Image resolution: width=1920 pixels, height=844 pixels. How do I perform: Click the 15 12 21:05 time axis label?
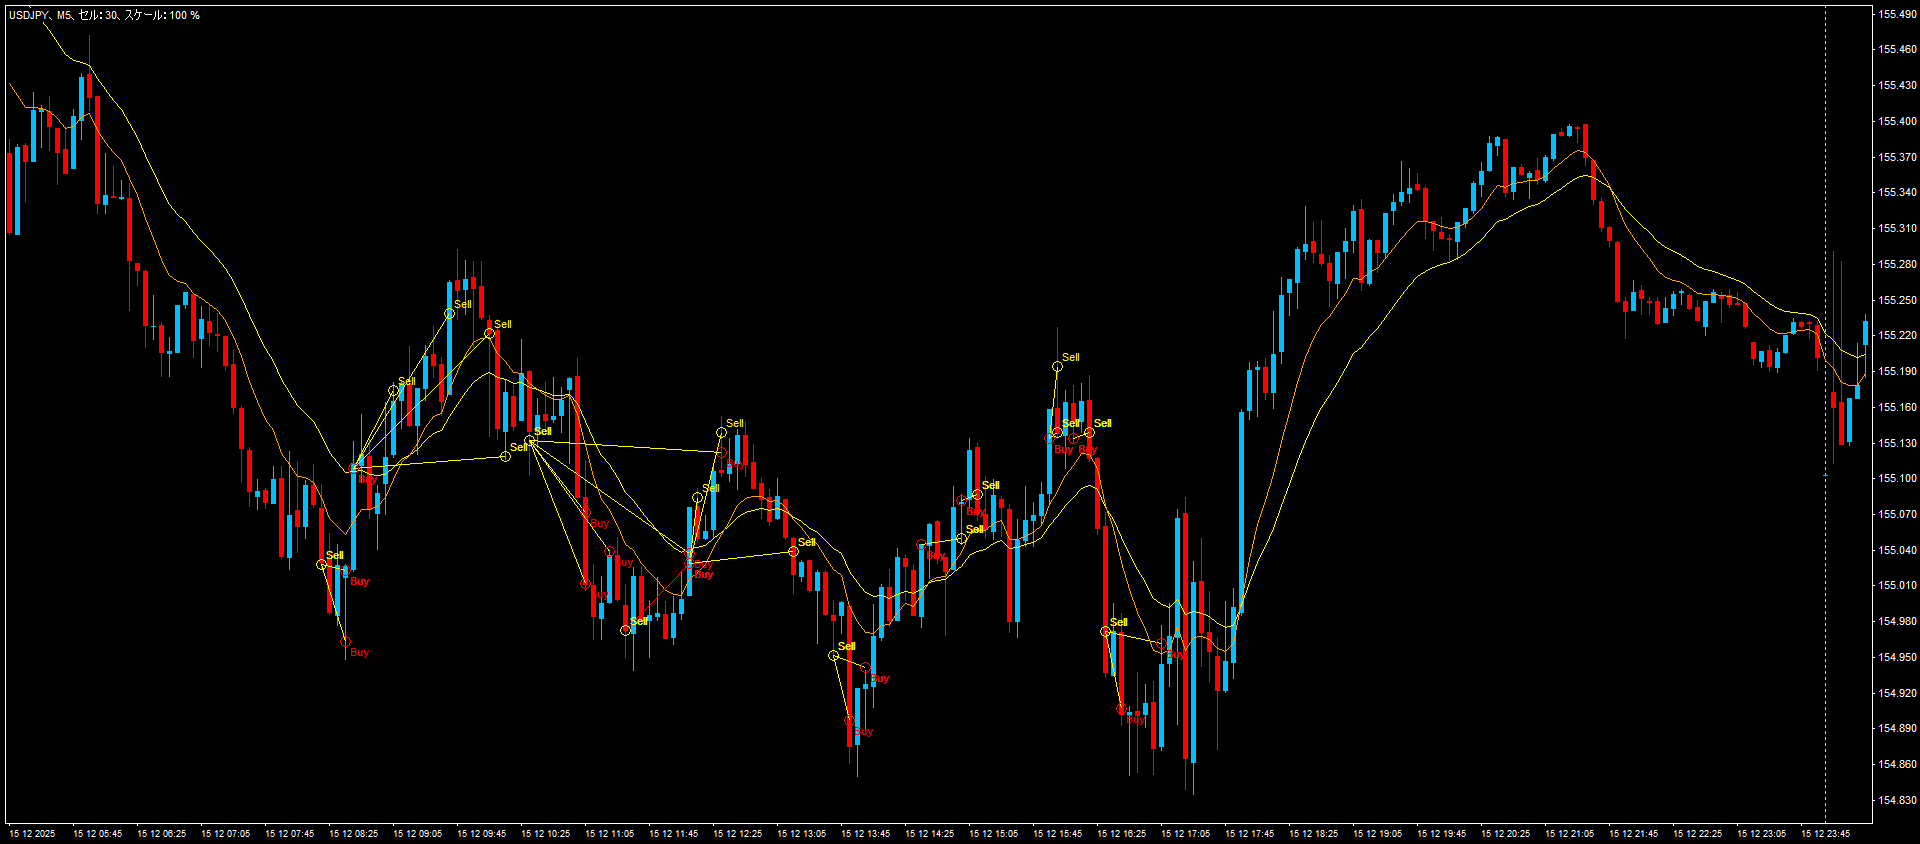(1569, 833)
